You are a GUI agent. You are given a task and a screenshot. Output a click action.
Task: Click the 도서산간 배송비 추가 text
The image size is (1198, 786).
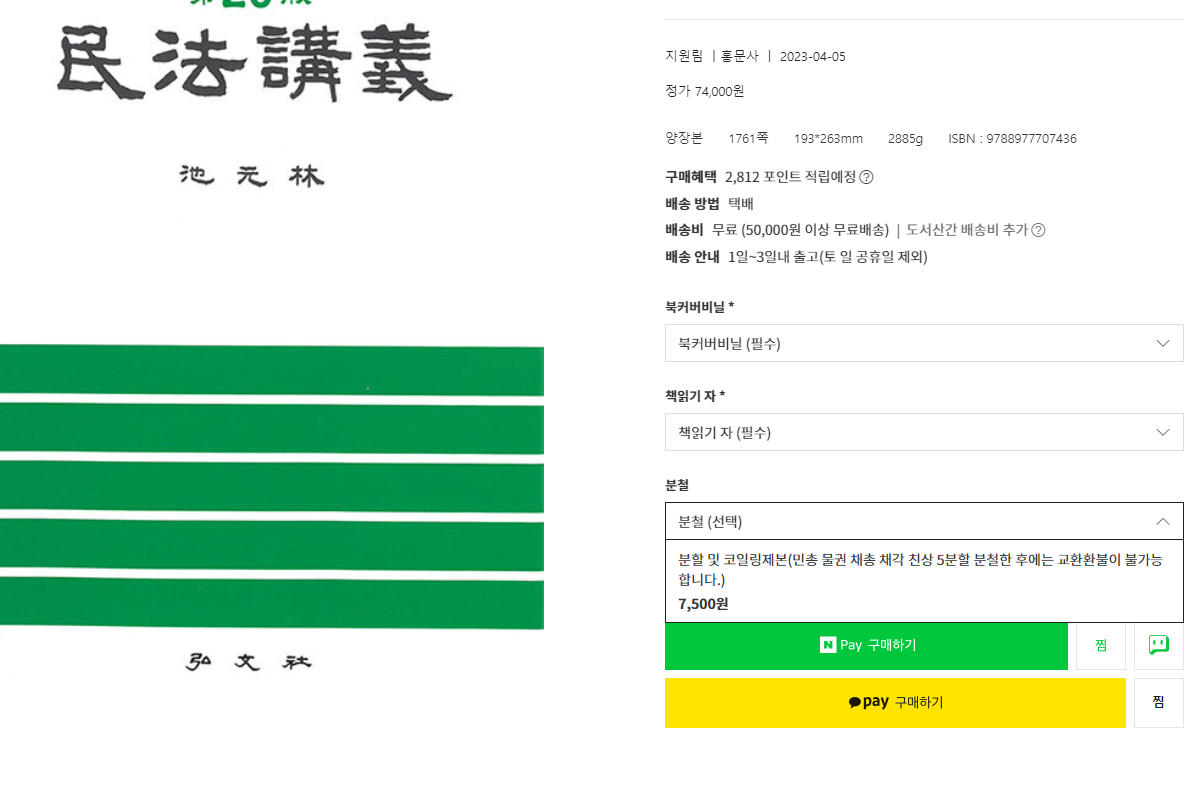[966, 230]
